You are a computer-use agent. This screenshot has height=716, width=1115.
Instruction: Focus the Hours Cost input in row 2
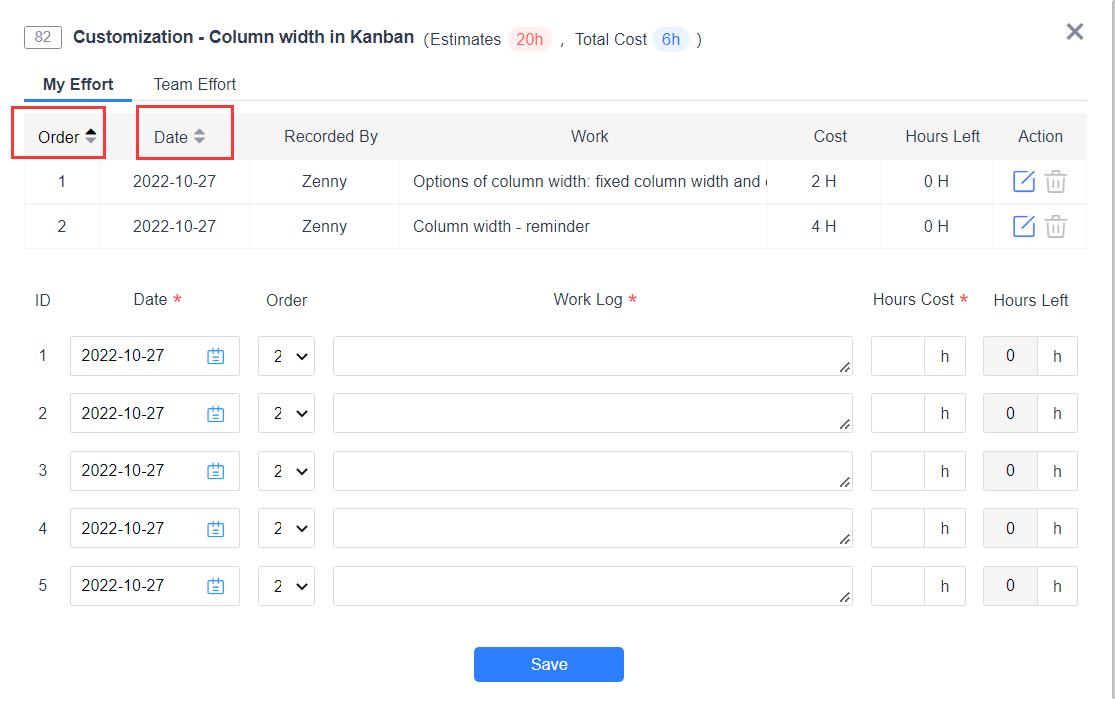(897, 413)
